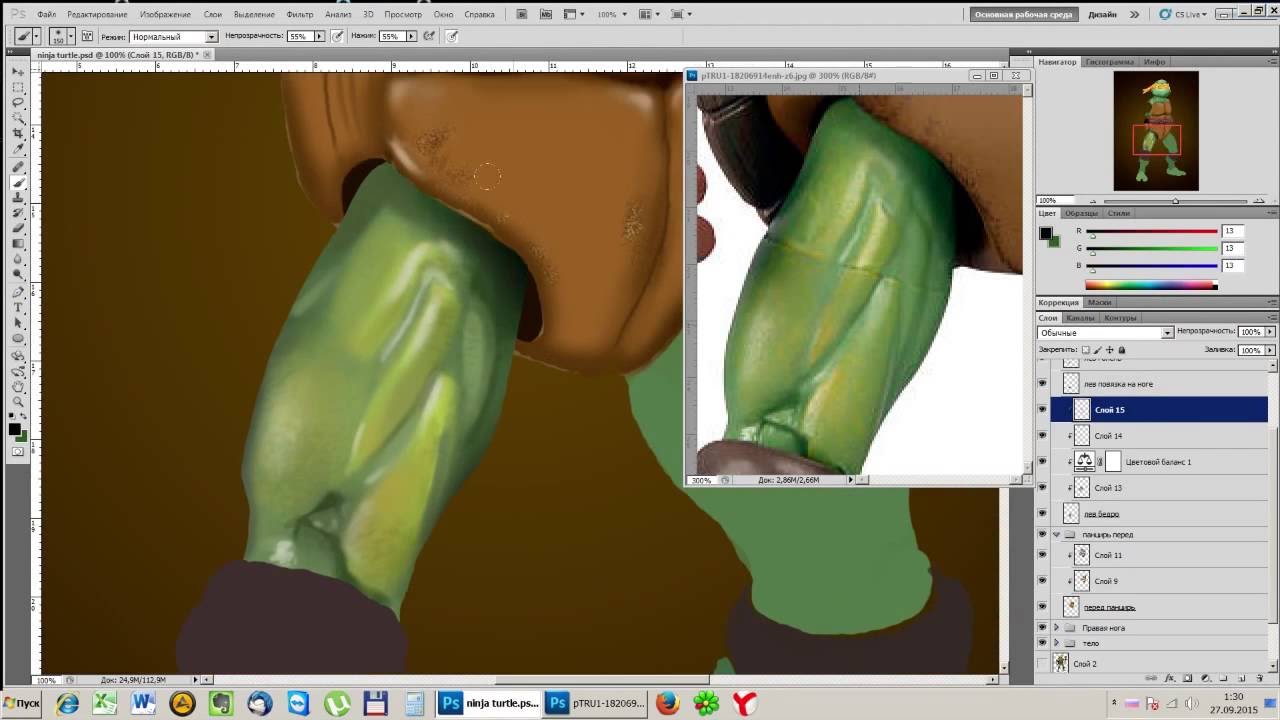This screenshot has height=720, width=1280.
Task: Launch Bridge from the application bar
Action: [x=522, y=14]
